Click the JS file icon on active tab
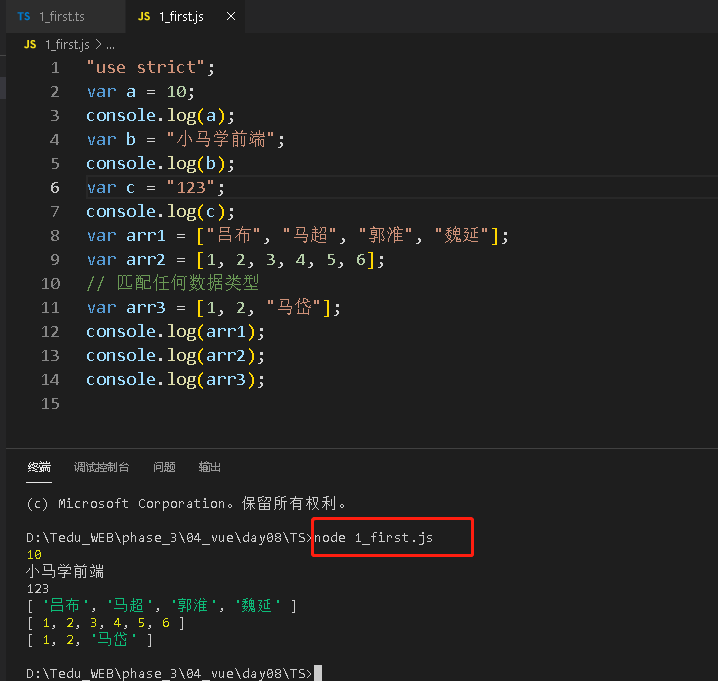The image size is (718, 681). (144, 16)
